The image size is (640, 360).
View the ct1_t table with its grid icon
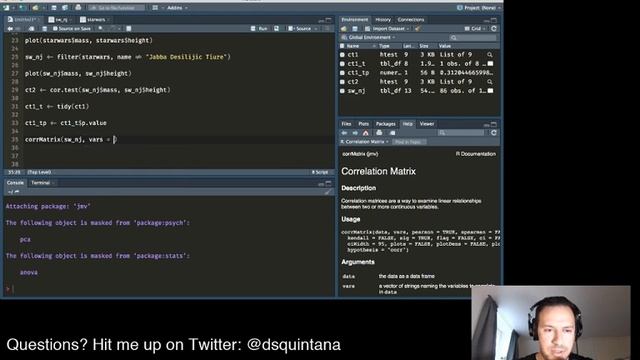click(490, 64)
